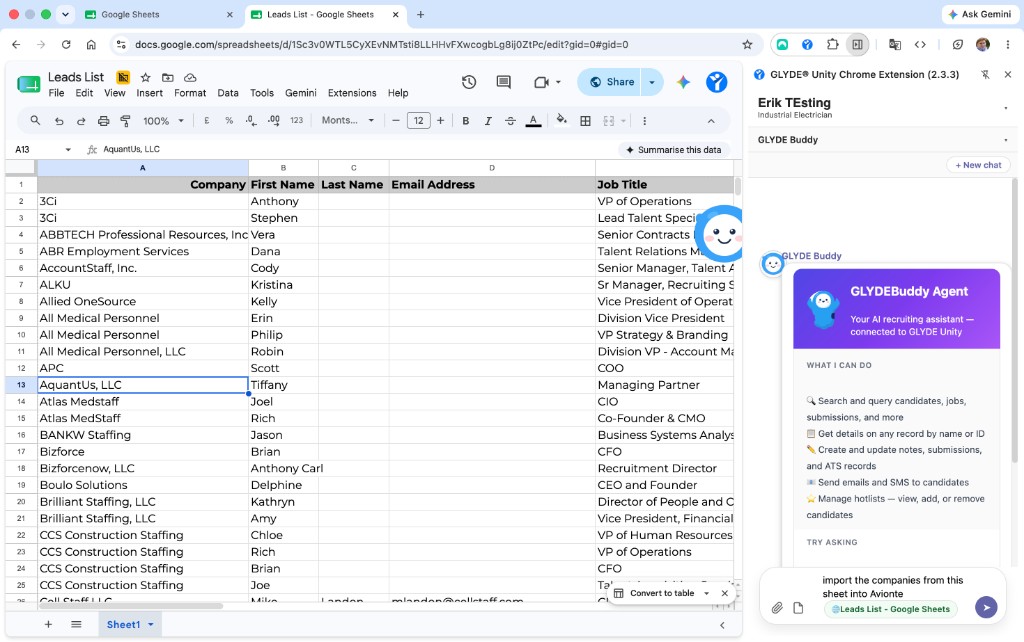Format selected cells as percent
1024x642 pixels.
(x=229, y=121)
